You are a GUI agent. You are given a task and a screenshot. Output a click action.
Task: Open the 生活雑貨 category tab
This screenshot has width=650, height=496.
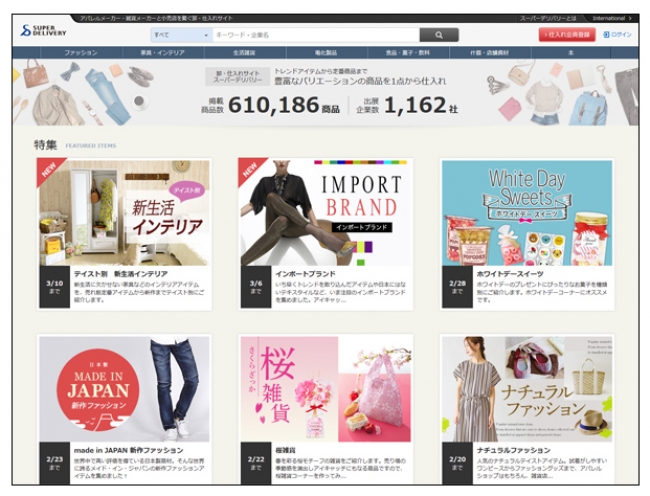coord(243,51)
